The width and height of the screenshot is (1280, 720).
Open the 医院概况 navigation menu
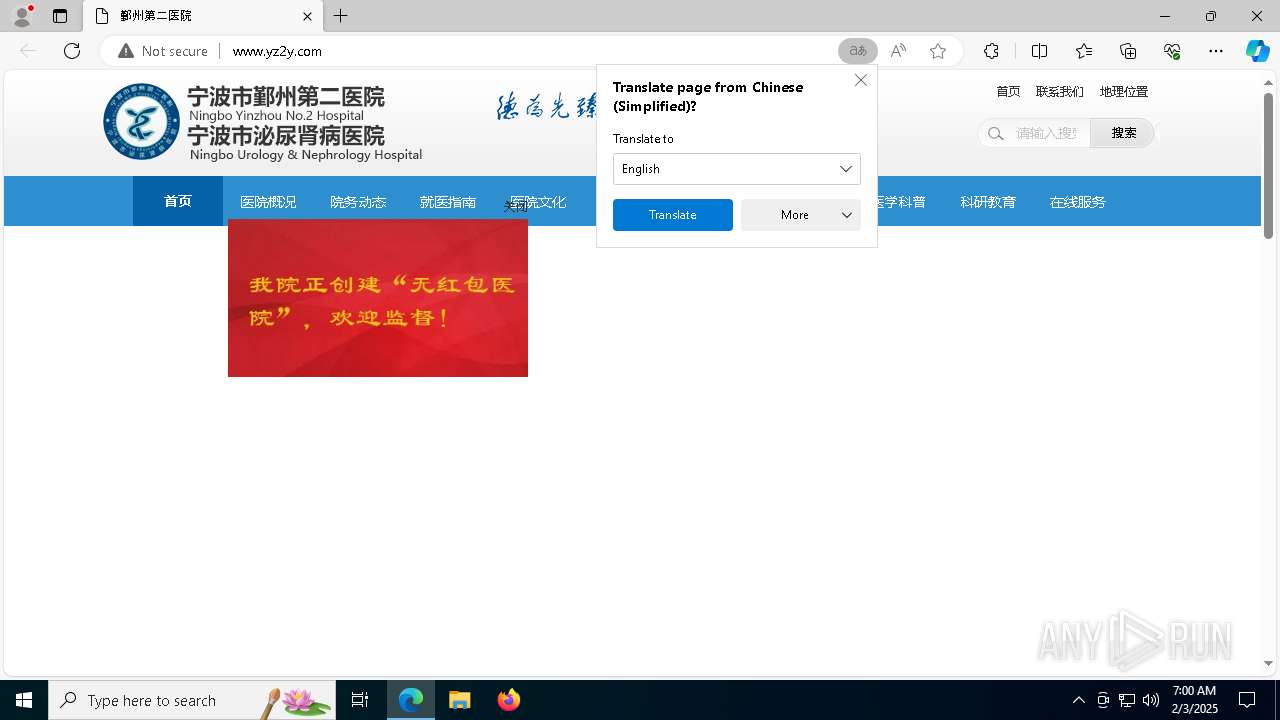268,202
